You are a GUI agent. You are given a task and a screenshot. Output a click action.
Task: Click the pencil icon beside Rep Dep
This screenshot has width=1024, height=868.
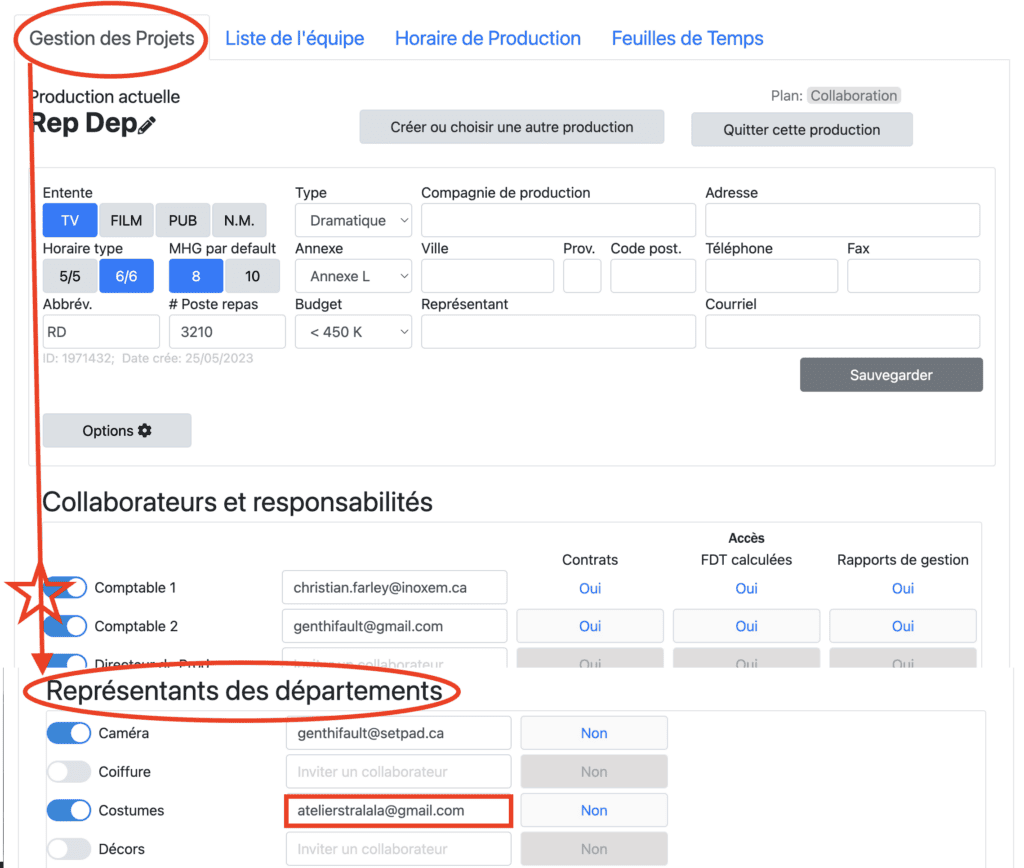[x=147, y=125]
